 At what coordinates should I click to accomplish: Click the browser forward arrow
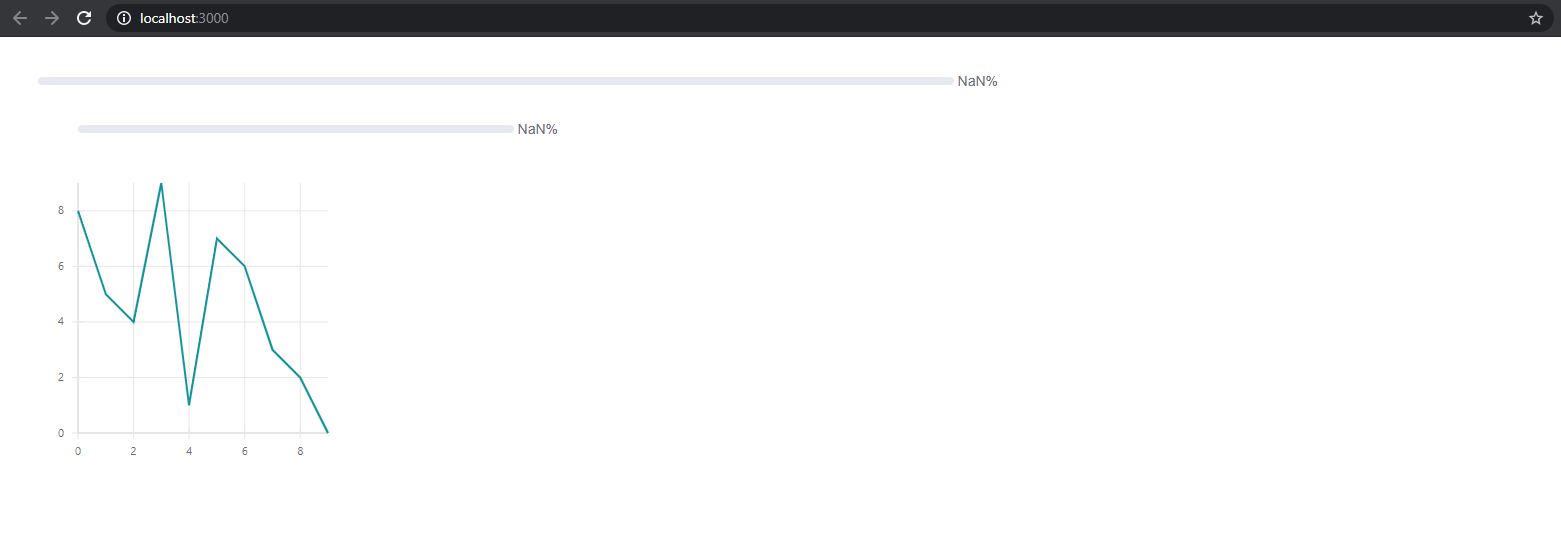[x=52, y=18]
